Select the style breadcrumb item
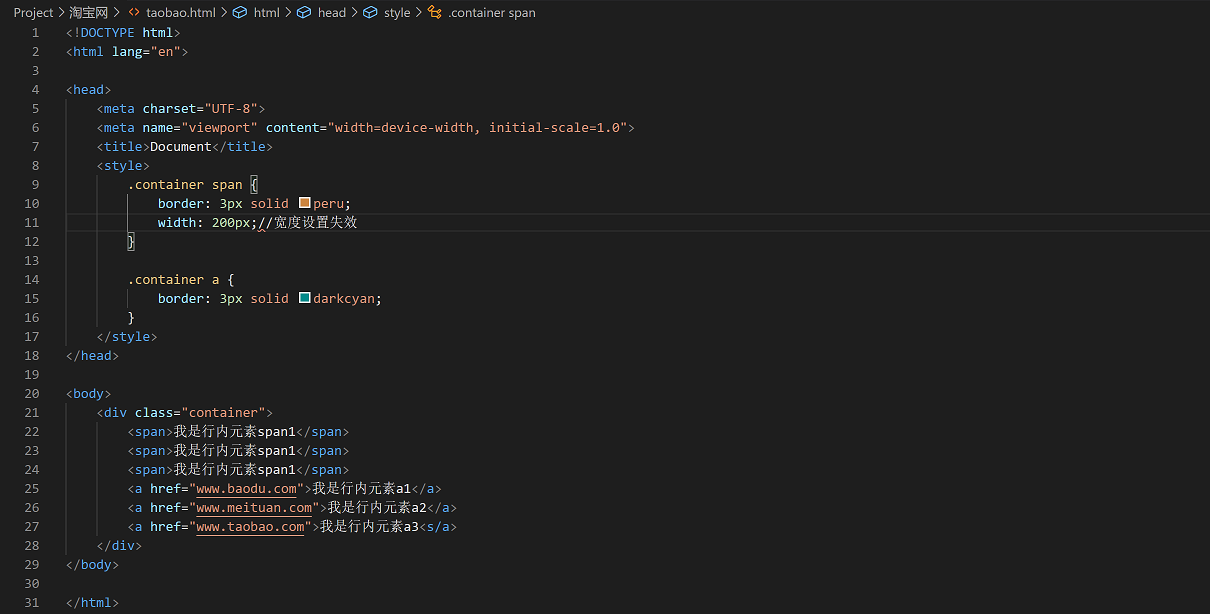The height and width of the screenshot is (614, 1210). pyautogui.click(x=397, y=13)
